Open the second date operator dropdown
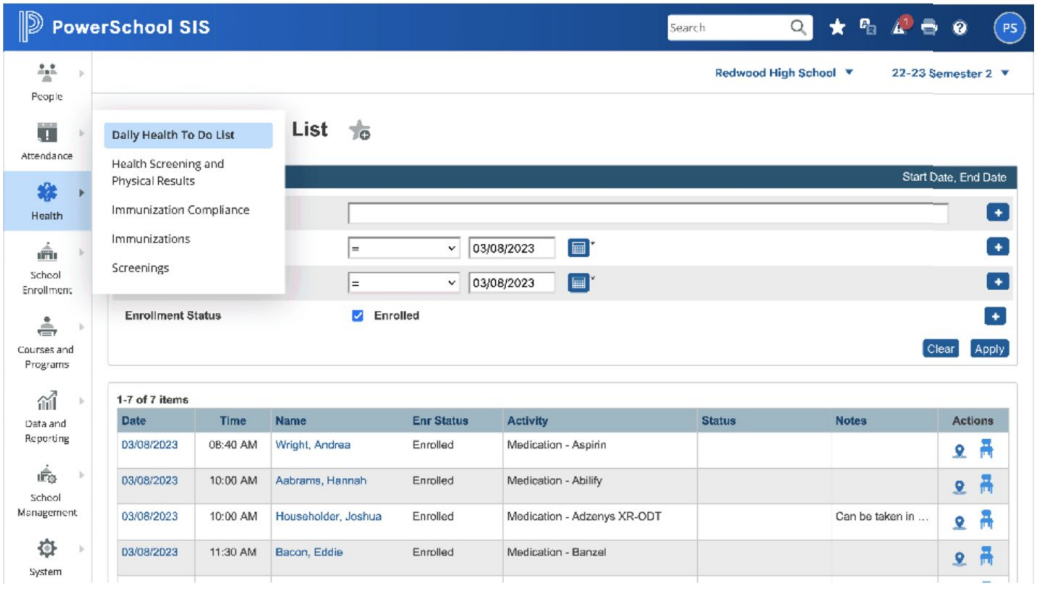 403,283
